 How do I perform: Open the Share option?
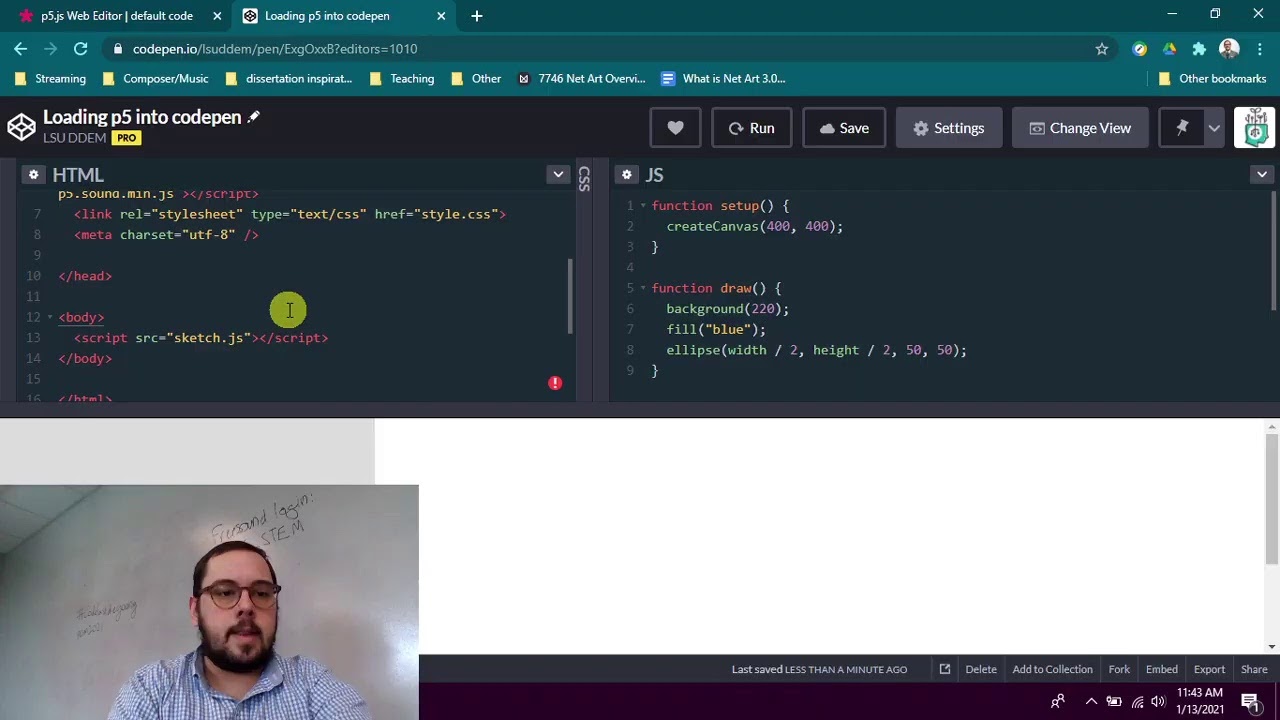click(1254, 669)
